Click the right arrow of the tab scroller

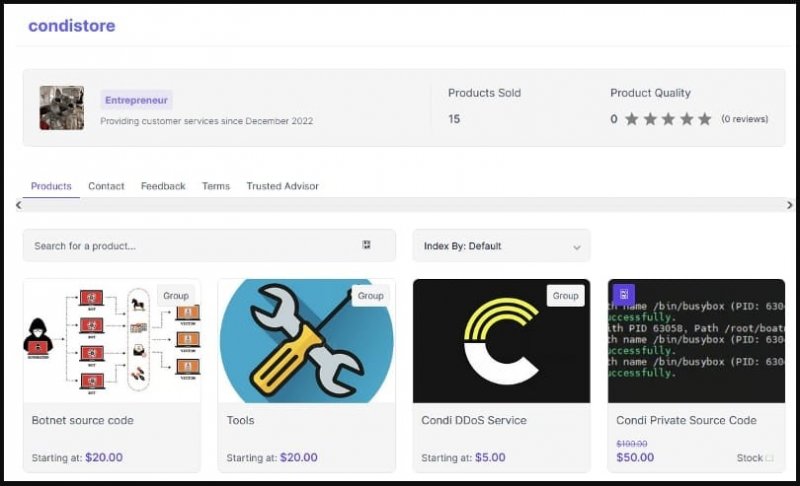[789, 205]
